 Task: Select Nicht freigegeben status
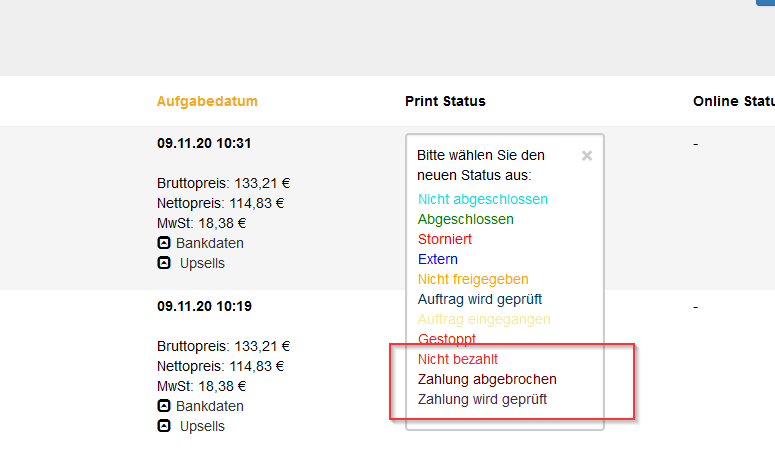pyautogui.click(x=473, y=279)
